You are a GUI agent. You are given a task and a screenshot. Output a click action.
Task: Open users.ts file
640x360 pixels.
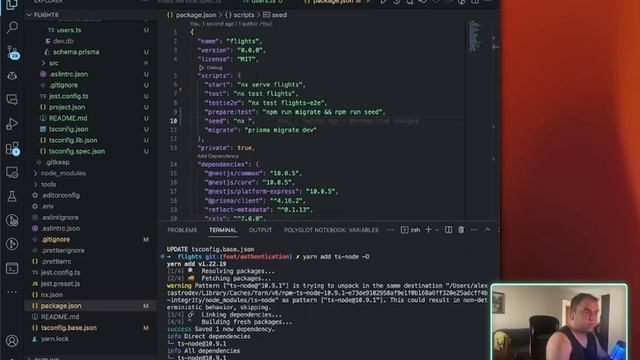(x=69, y=30)
